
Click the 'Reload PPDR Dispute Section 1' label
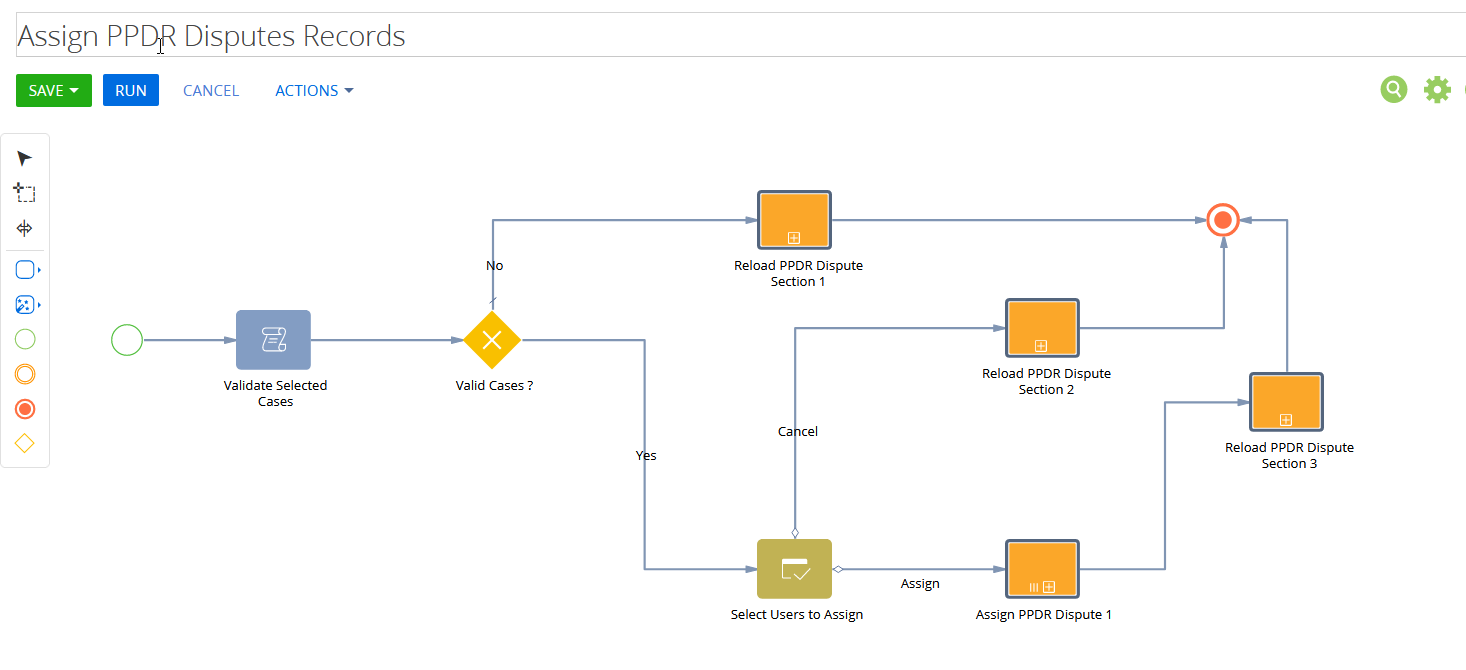(798, 273)
